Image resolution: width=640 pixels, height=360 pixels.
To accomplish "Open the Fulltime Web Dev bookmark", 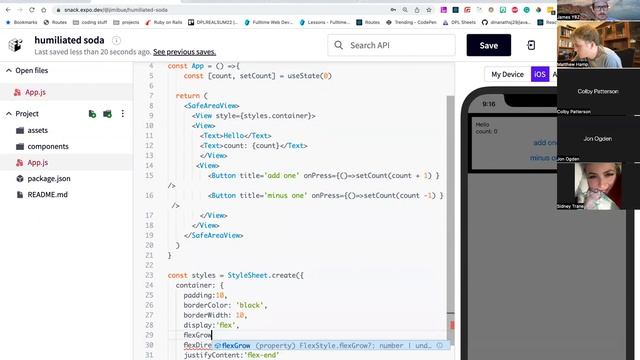I will click(x=269, y=22).
